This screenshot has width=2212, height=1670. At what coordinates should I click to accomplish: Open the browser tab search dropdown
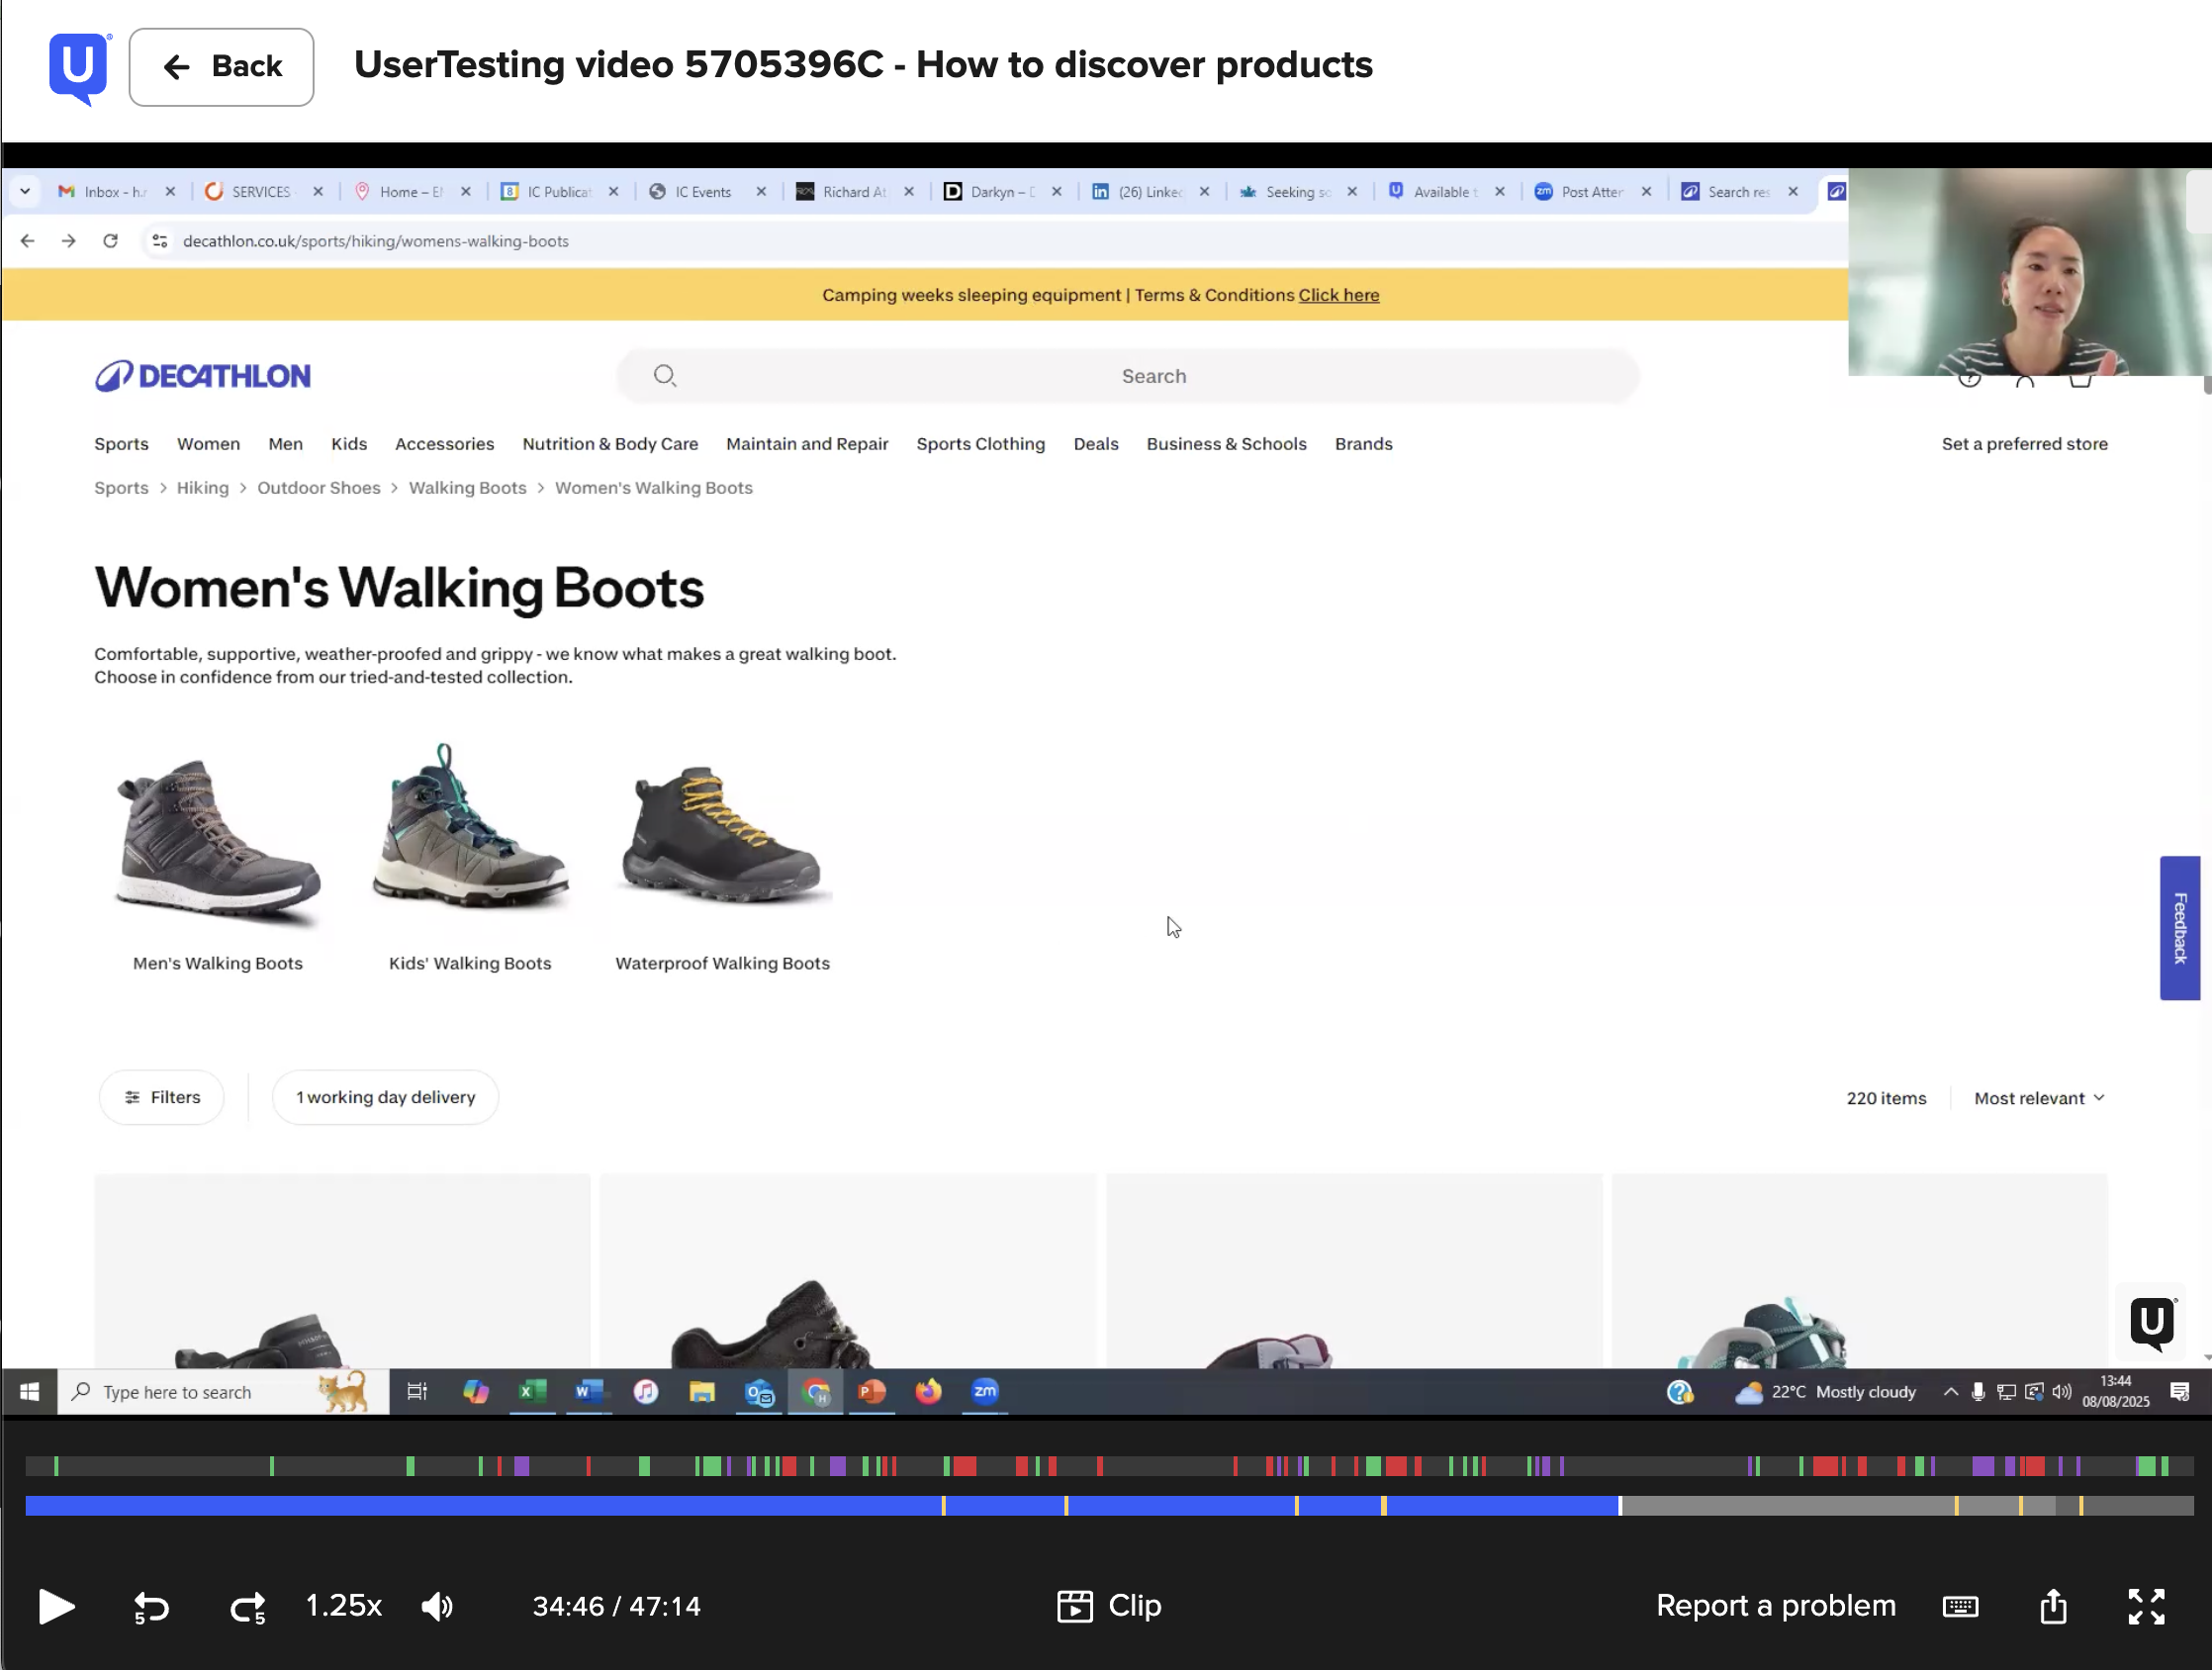coord(25,191)
